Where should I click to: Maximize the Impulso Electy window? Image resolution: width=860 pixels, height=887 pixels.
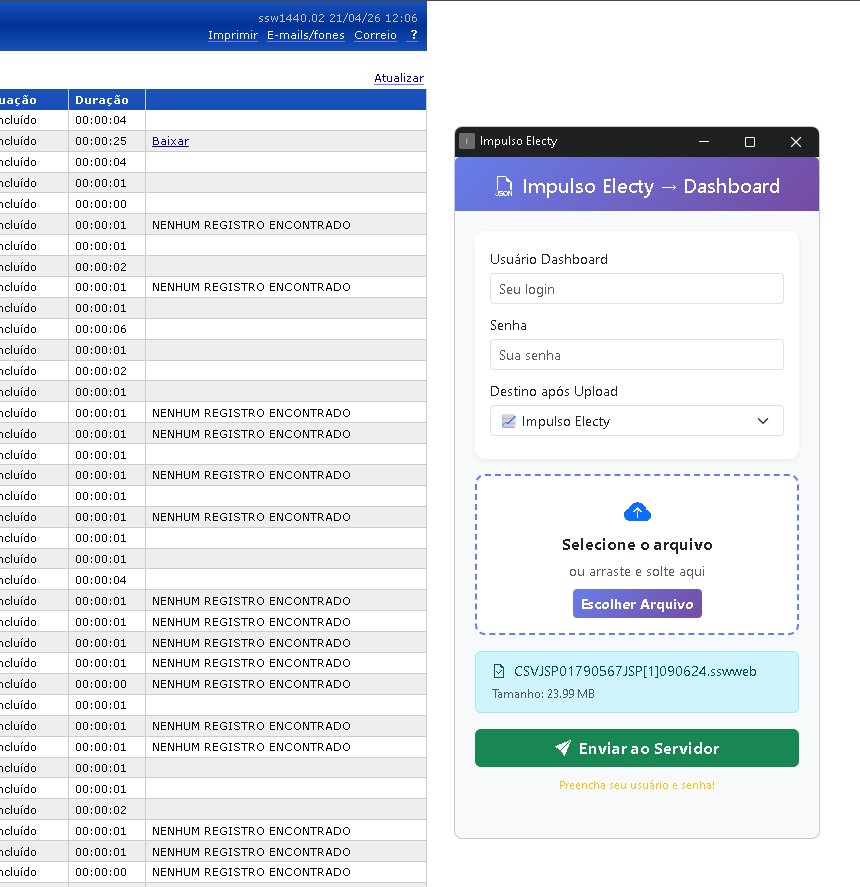pyautogui.click(x=750, y=141)
